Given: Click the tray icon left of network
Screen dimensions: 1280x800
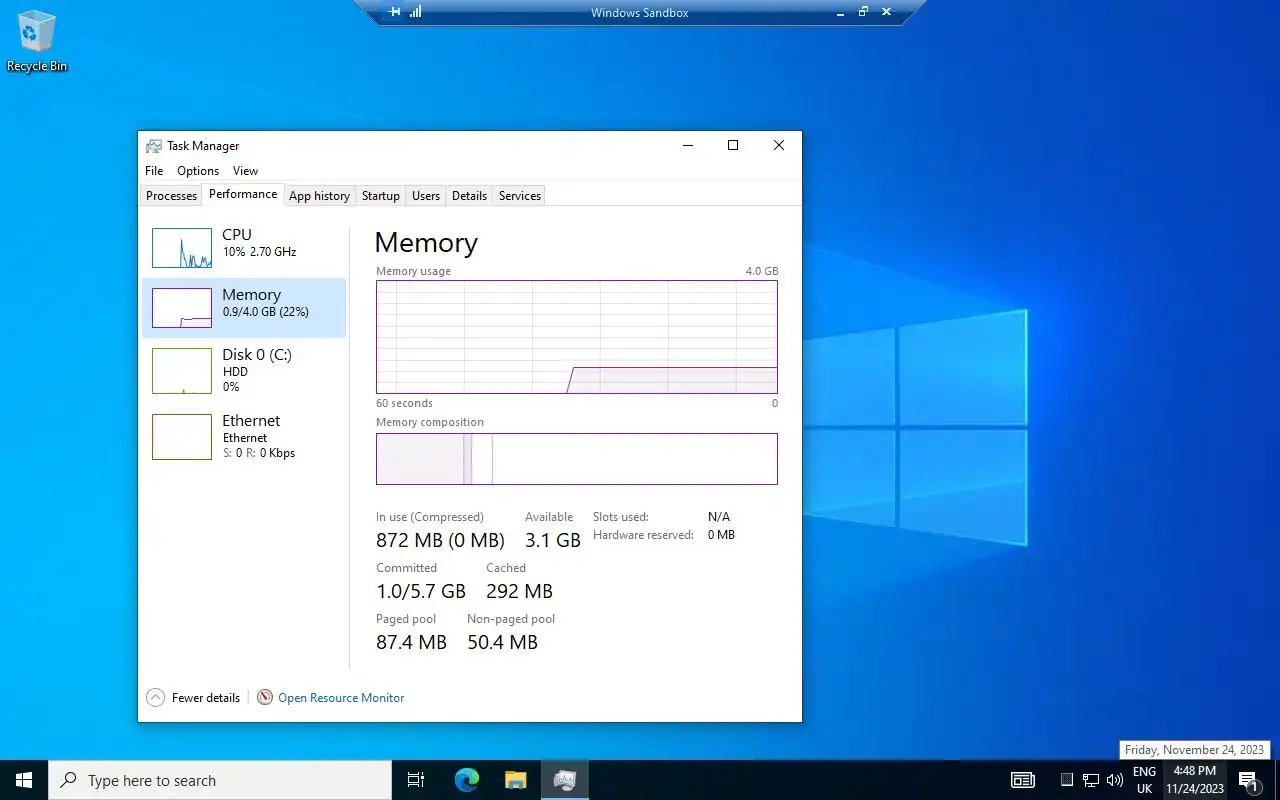Looking at the screenshot, I should pos(1067,780).
